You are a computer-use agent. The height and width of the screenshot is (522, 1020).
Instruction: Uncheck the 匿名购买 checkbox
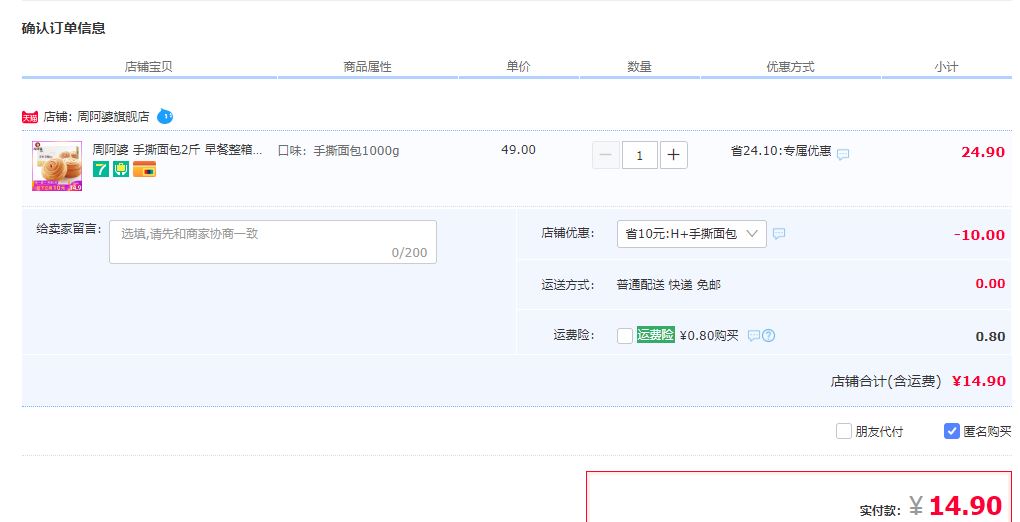point(952,431)
